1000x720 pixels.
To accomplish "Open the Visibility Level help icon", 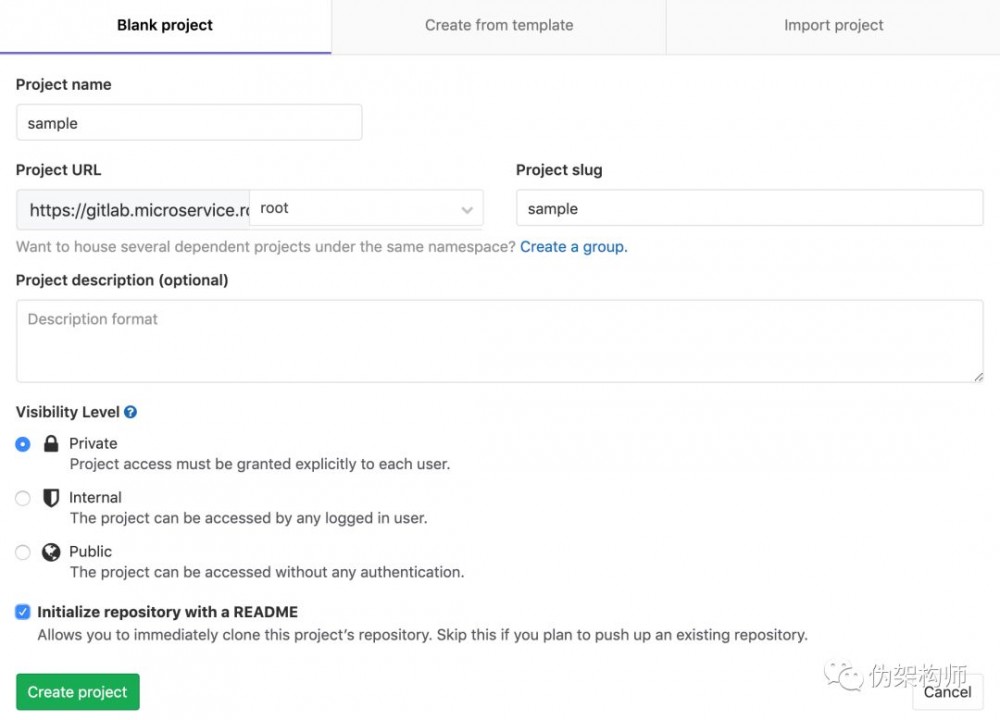I will click(x=130, y=412).
